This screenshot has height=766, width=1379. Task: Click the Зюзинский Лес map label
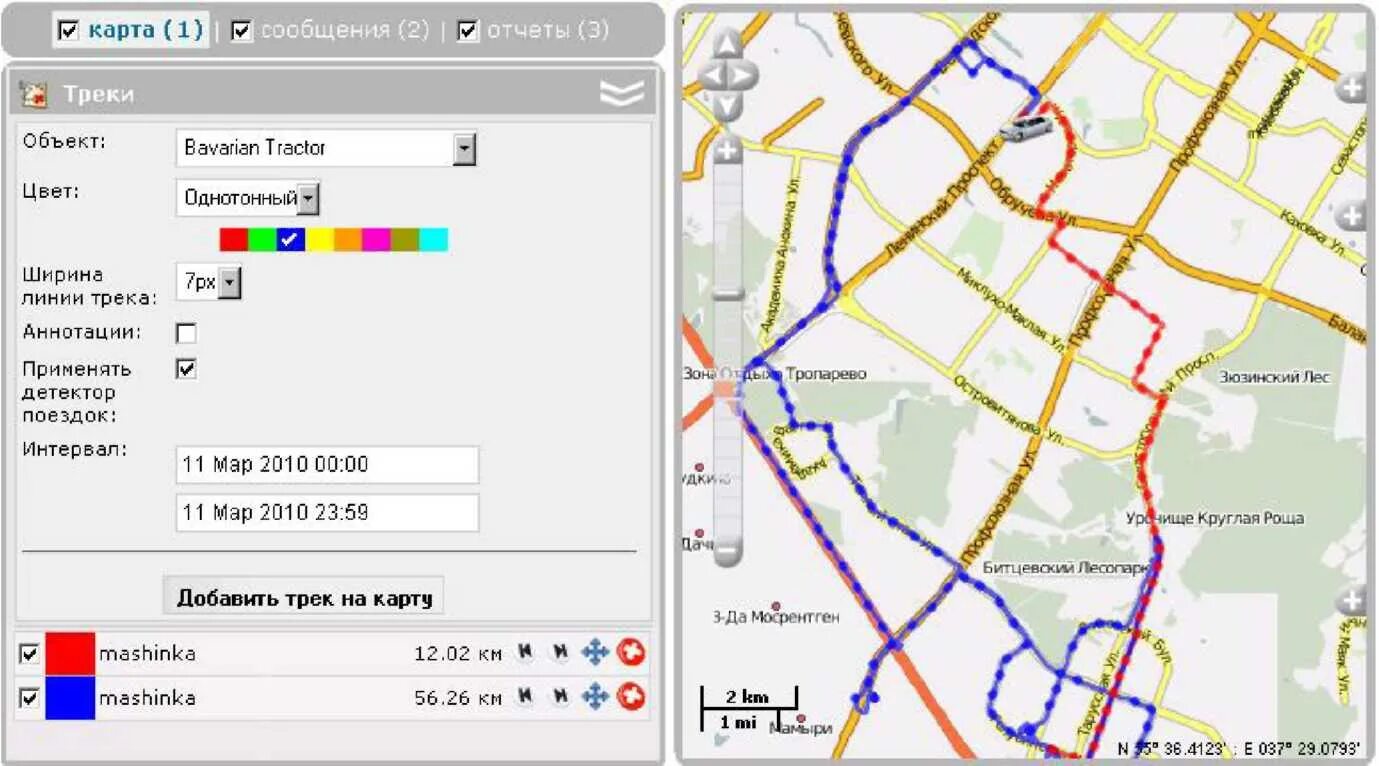(1275, 377)
